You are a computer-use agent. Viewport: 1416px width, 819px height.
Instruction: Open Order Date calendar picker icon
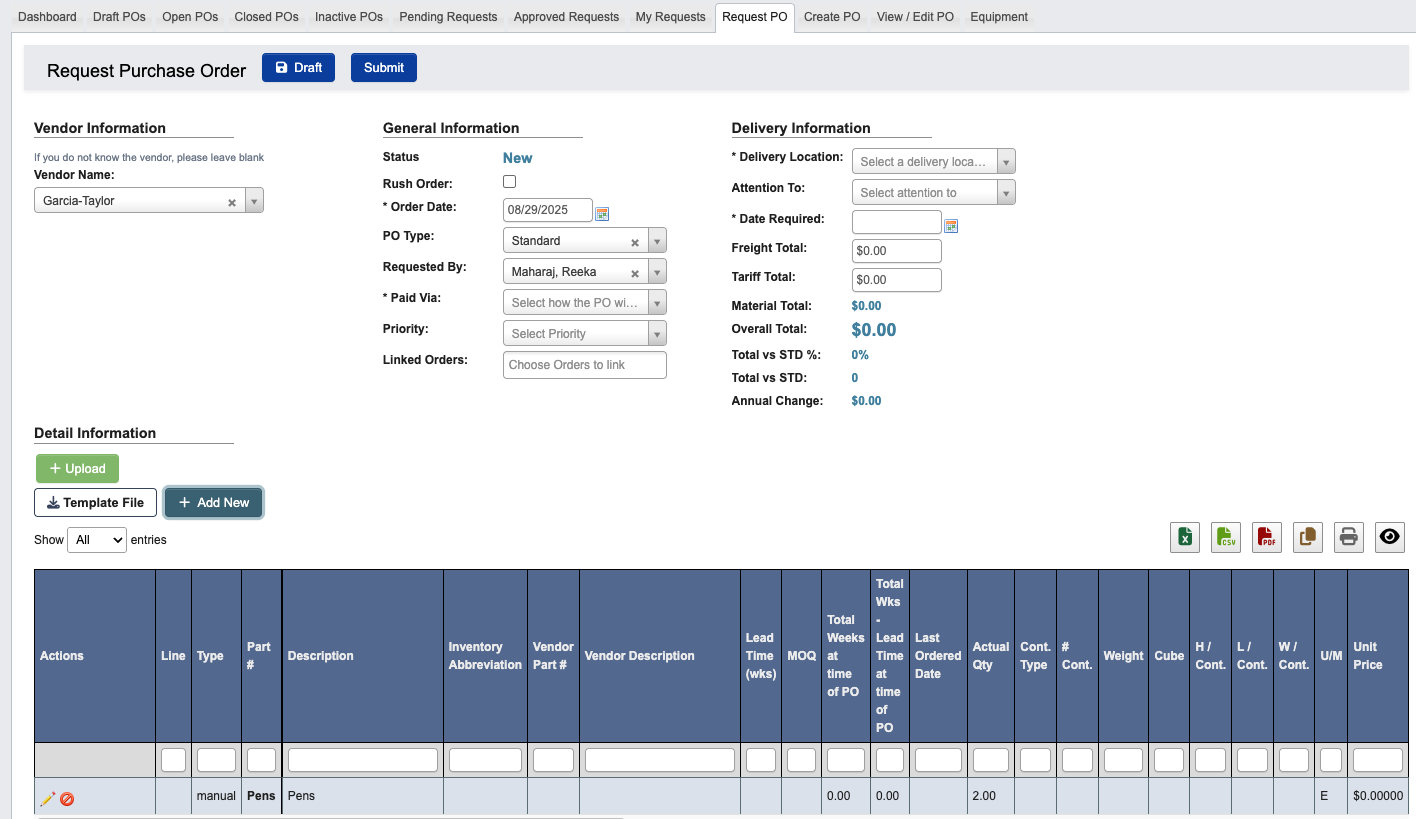tap(602, 213)
